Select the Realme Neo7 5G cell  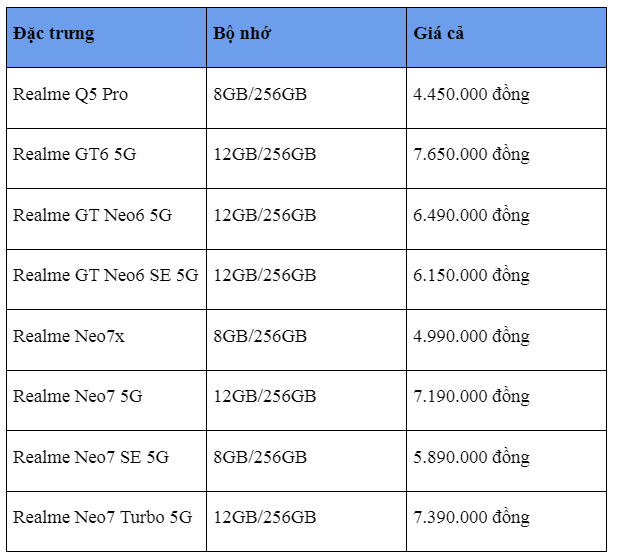click(77, 397)
